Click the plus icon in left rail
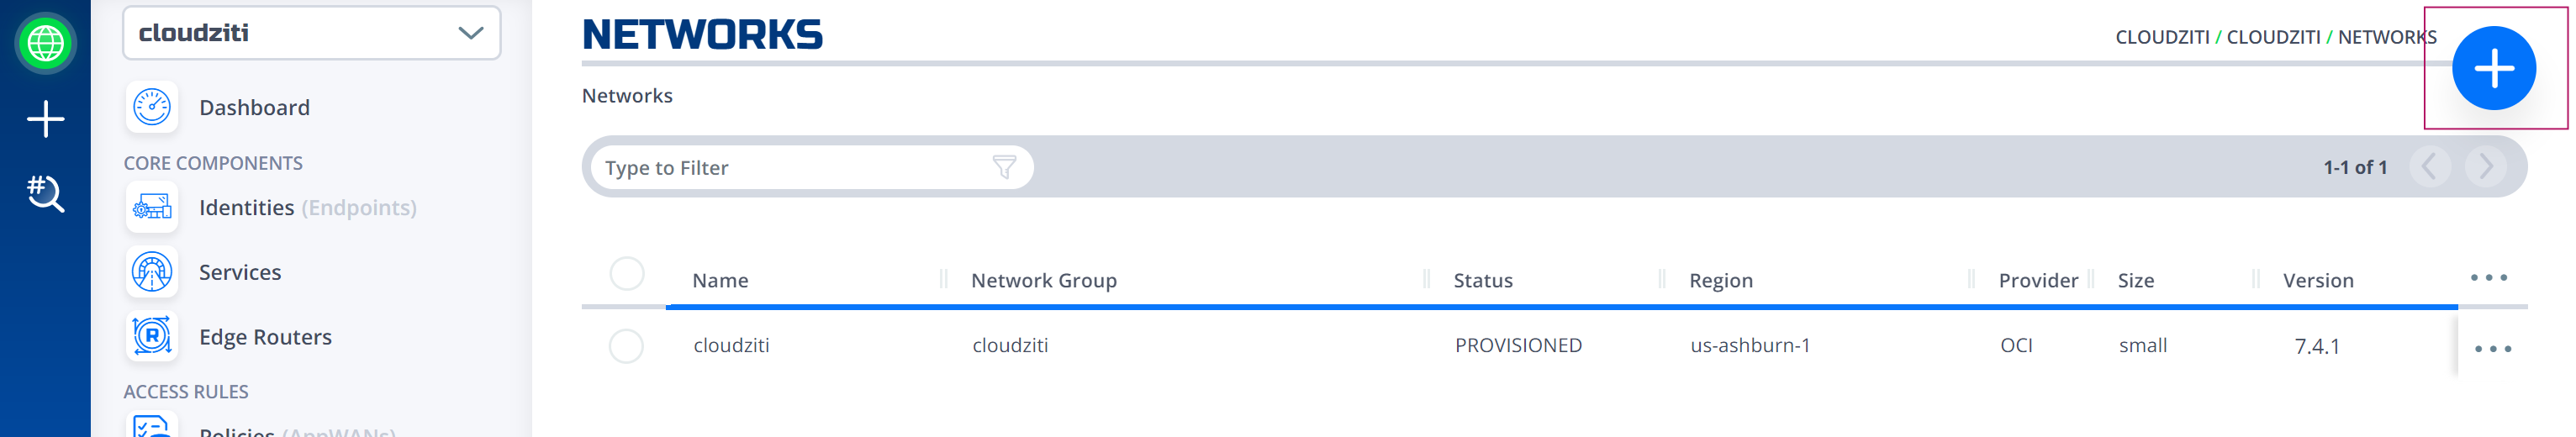 click(45, 119)
